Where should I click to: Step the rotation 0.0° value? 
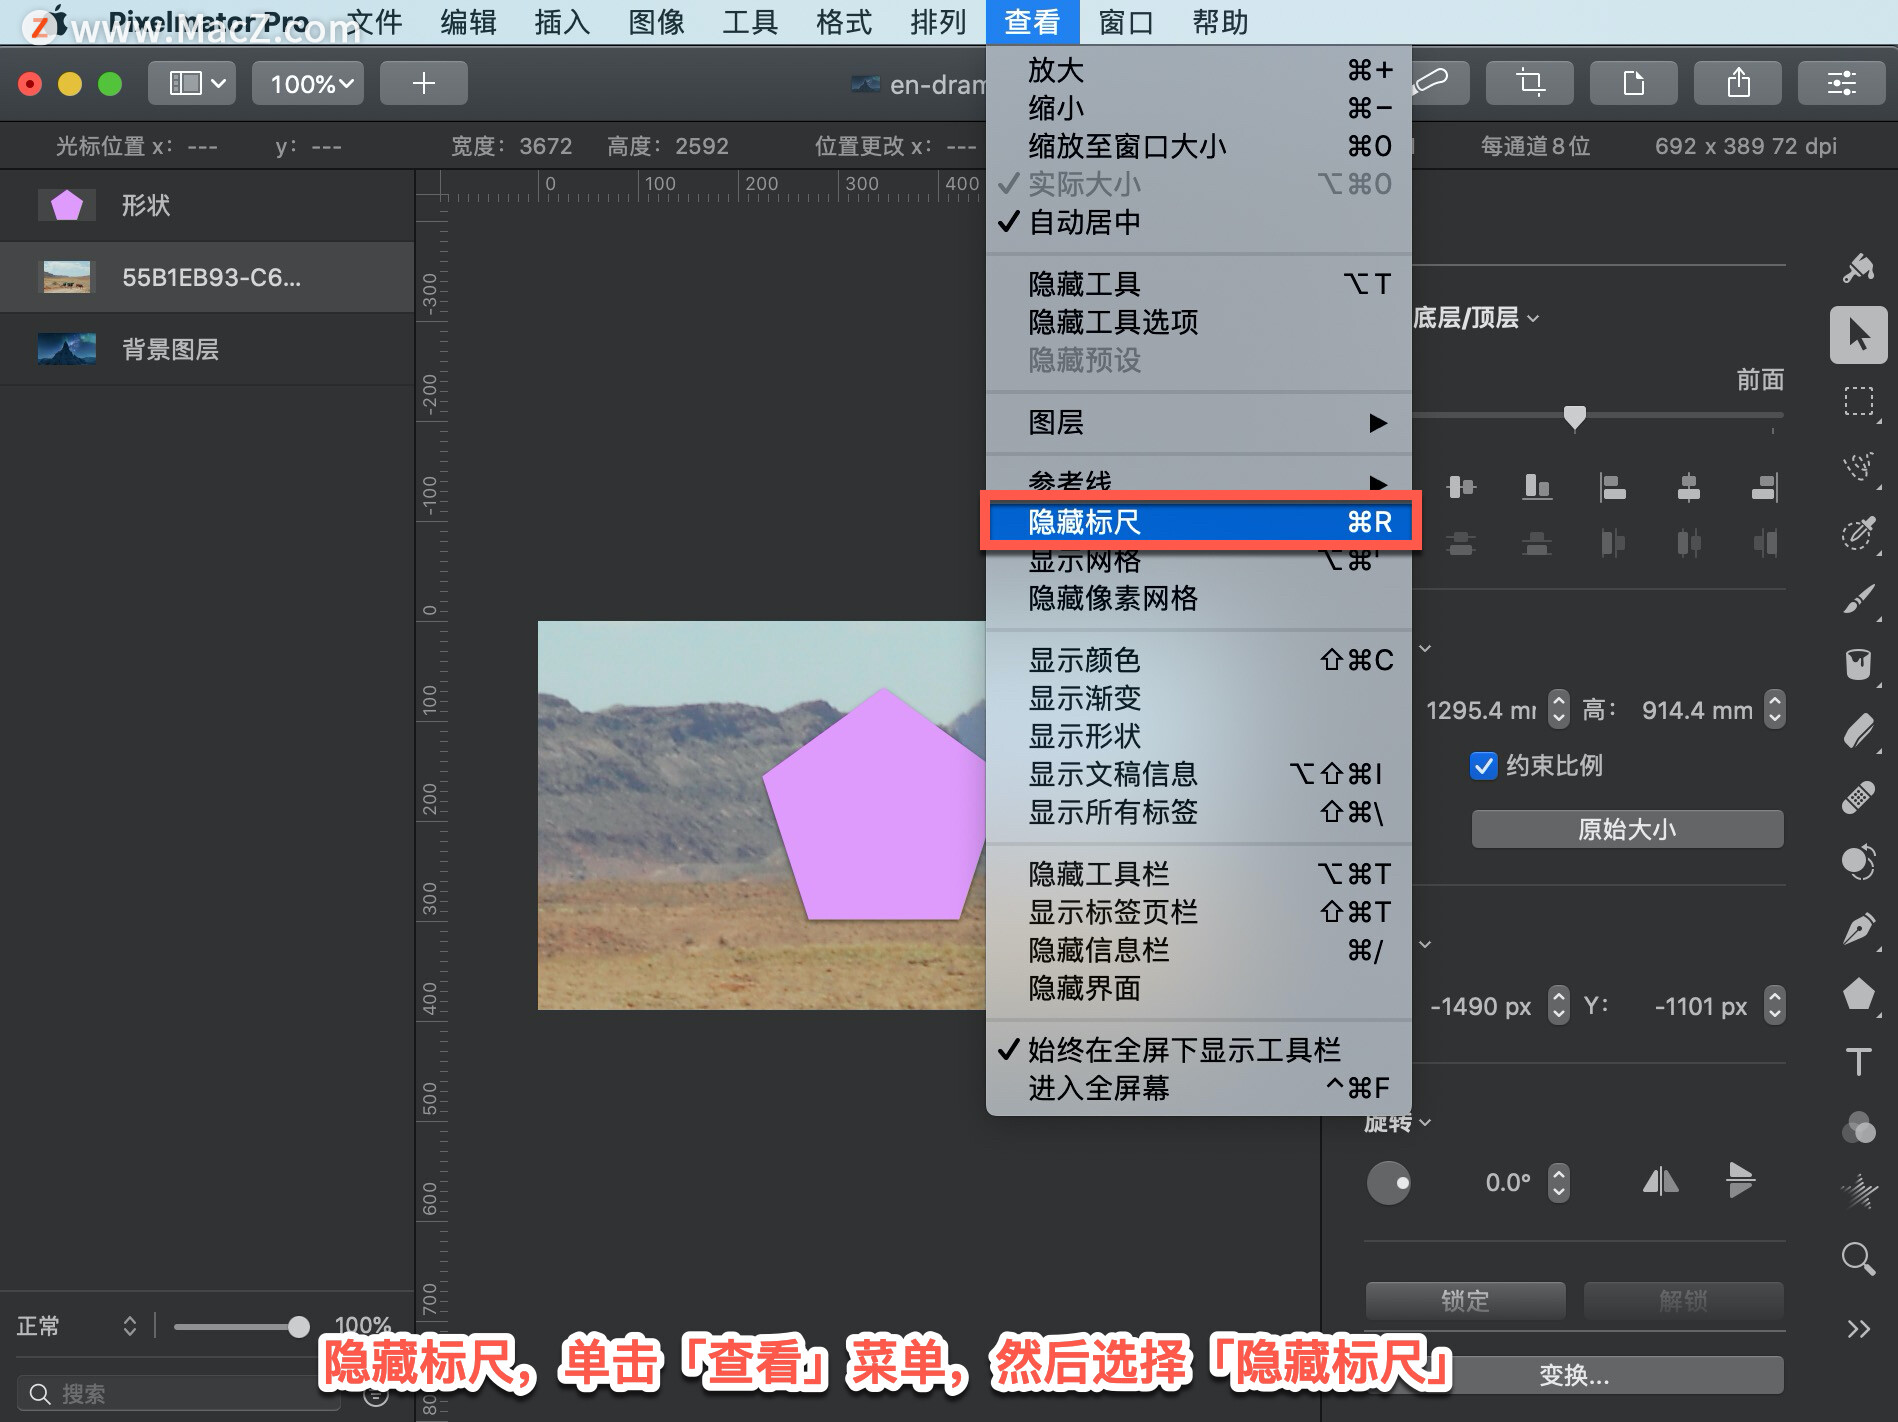point(1558,1183)
